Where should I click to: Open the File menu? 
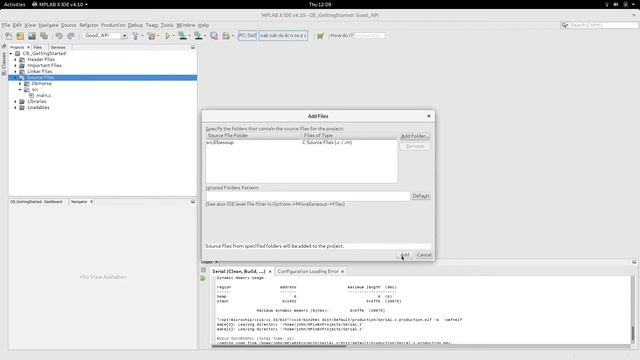pyautogui.click(x=6, y=25)
